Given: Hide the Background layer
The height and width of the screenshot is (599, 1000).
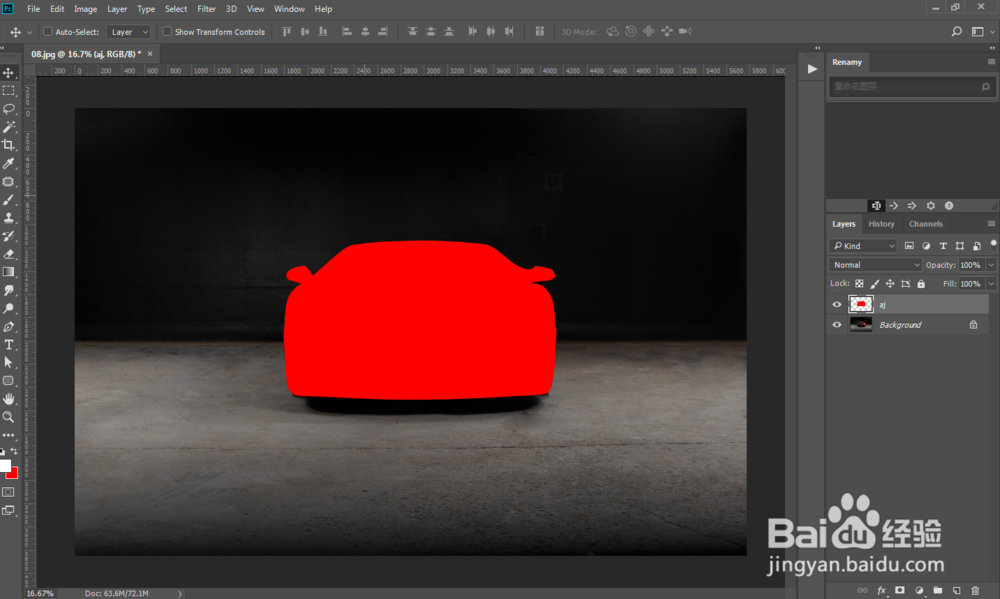Looking at the screenshot, I should tap(837, 325).
